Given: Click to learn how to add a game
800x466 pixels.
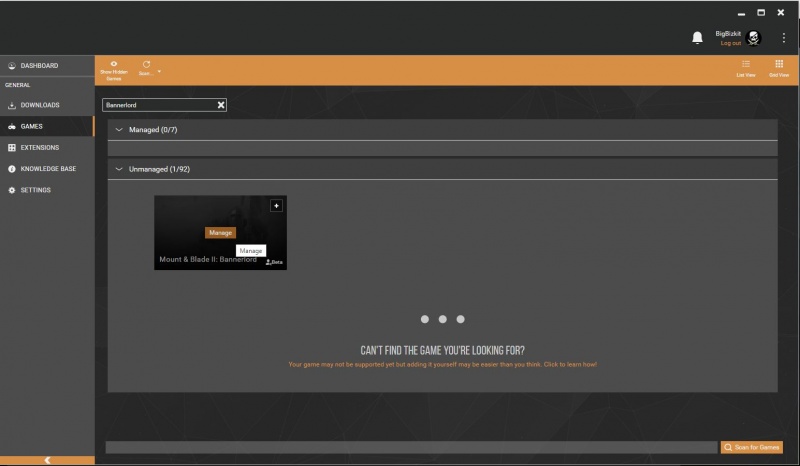Looking at the screenshot, I should [x=442, y=364].
